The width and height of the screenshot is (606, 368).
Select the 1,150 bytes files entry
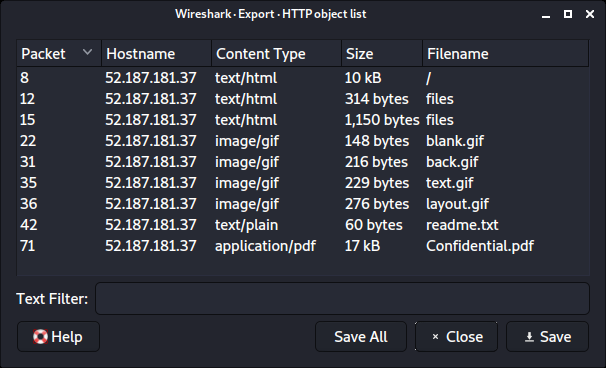pos(303,120)
